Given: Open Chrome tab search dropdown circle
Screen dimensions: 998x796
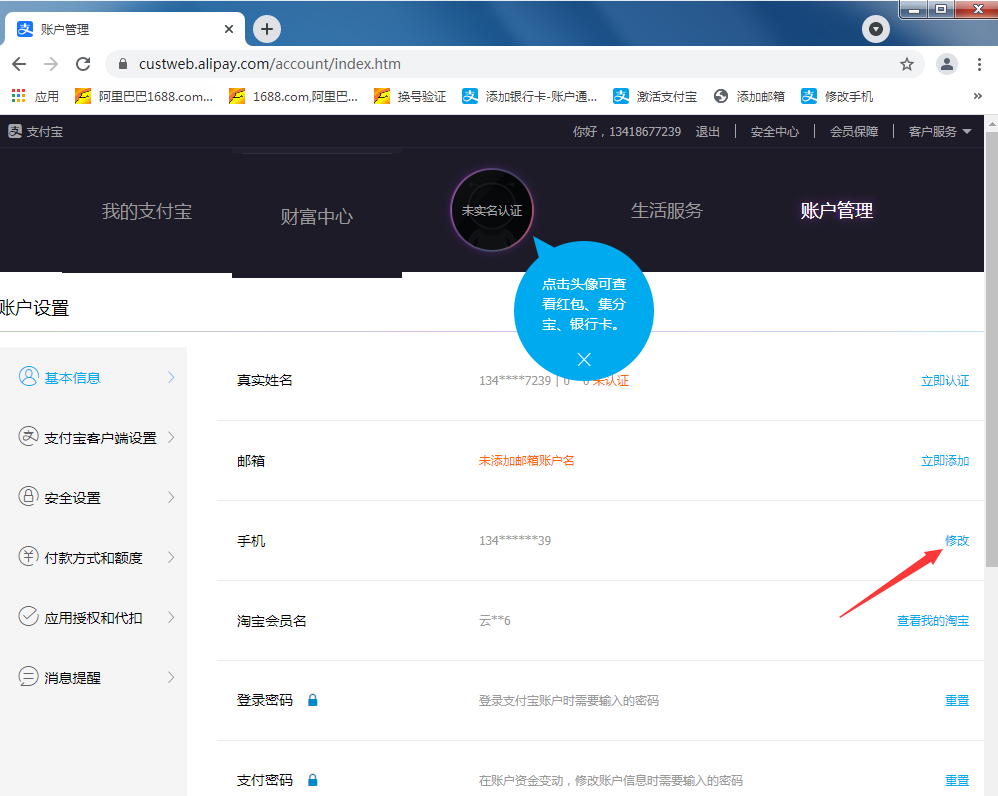Looking at the screenshot, I should pyautogui.click(x=876, y=29).
